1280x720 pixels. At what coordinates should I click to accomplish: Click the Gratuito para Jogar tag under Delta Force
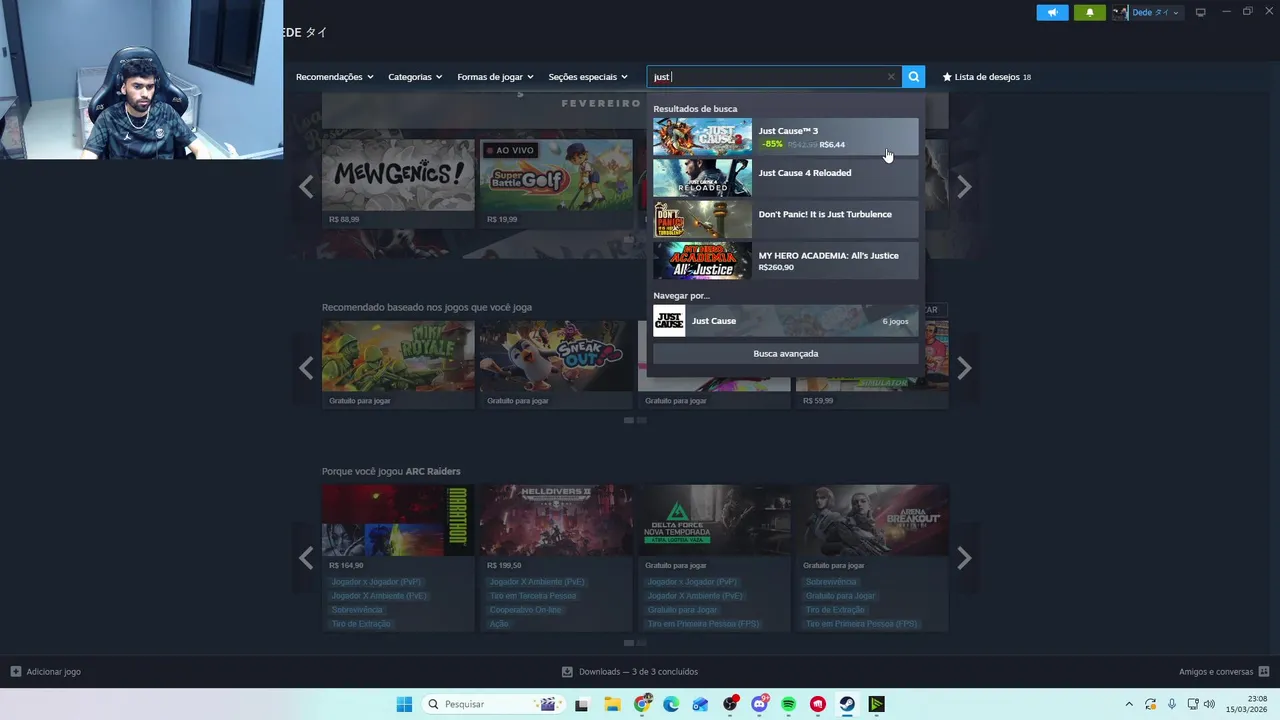(x=682, y=610)
